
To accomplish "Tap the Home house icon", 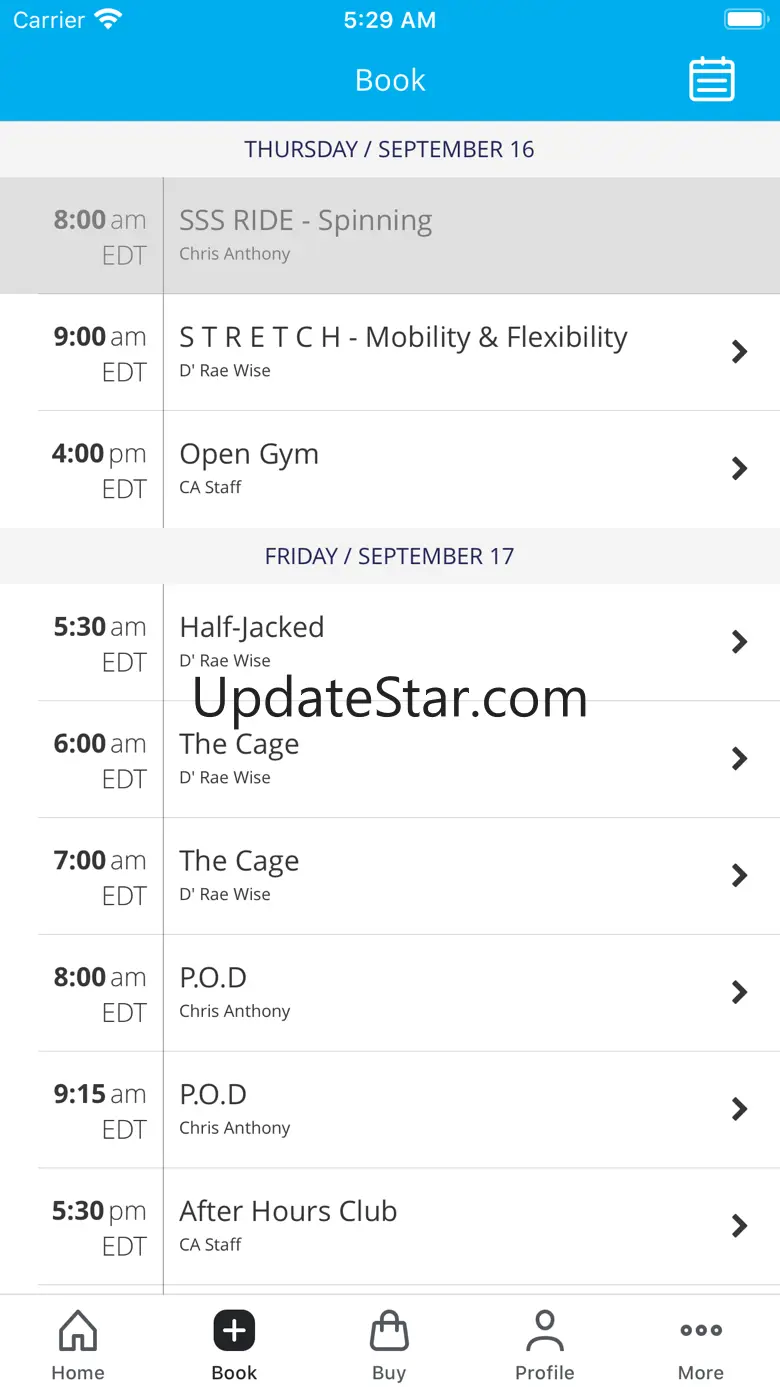I will [x=78, y=1332].
